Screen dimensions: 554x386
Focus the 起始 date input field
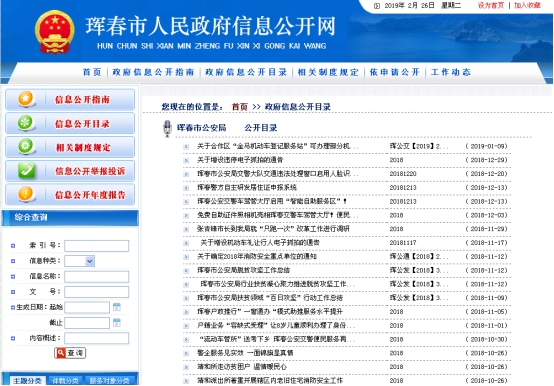(87, 307)
